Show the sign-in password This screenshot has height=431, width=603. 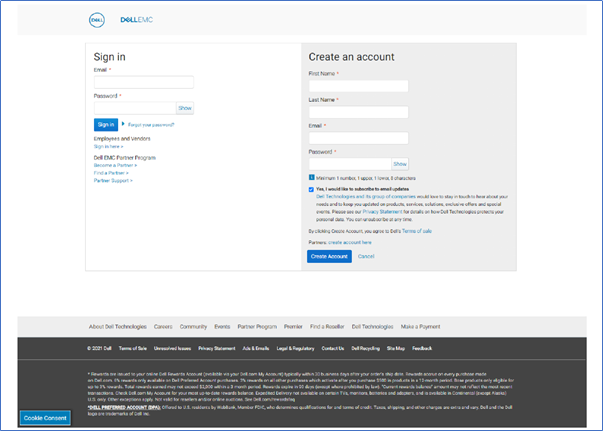(x=185, y=108)
